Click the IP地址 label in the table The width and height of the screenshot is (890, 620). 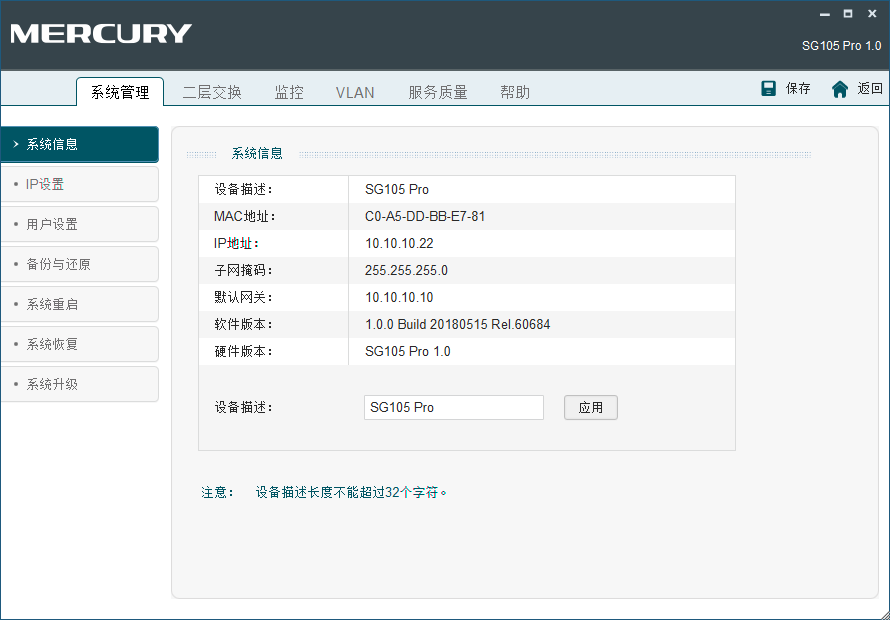pyautogui.click(x=237, y=244)
